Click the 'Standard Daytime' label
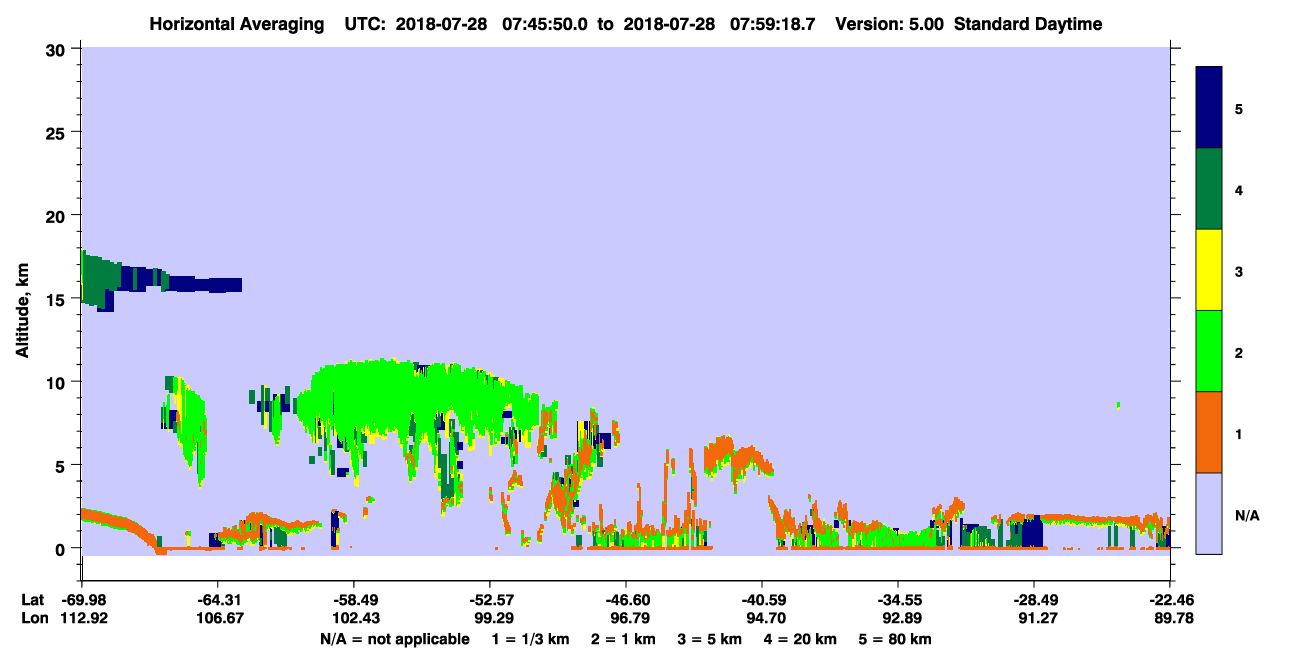The width and height of the screenshot is (1300, 667). tap(1028, 24)
